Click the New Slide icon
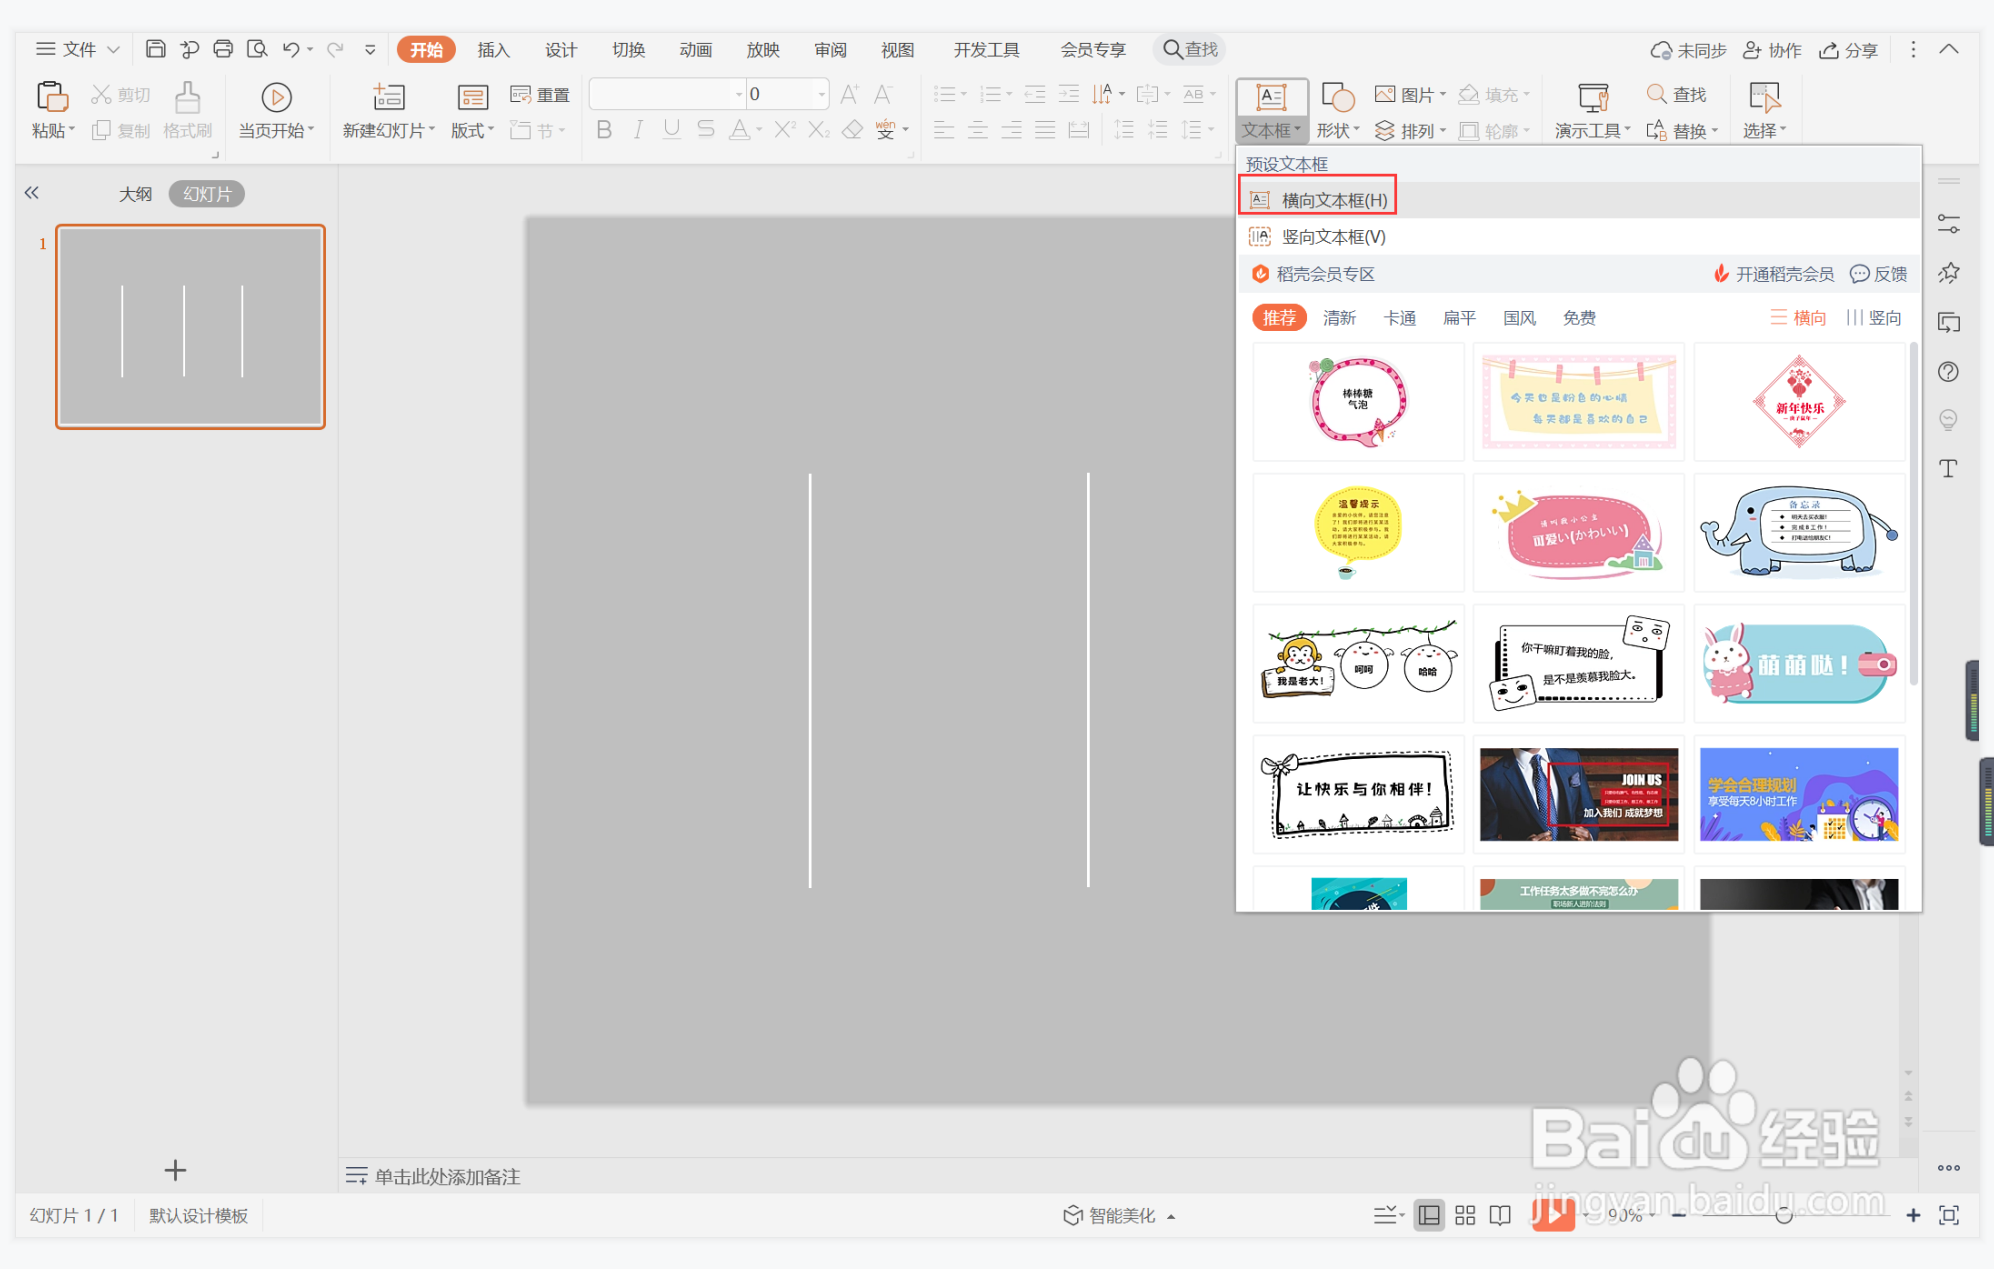The height and width of the screenshot is (1269, 1994). (388, 97)
